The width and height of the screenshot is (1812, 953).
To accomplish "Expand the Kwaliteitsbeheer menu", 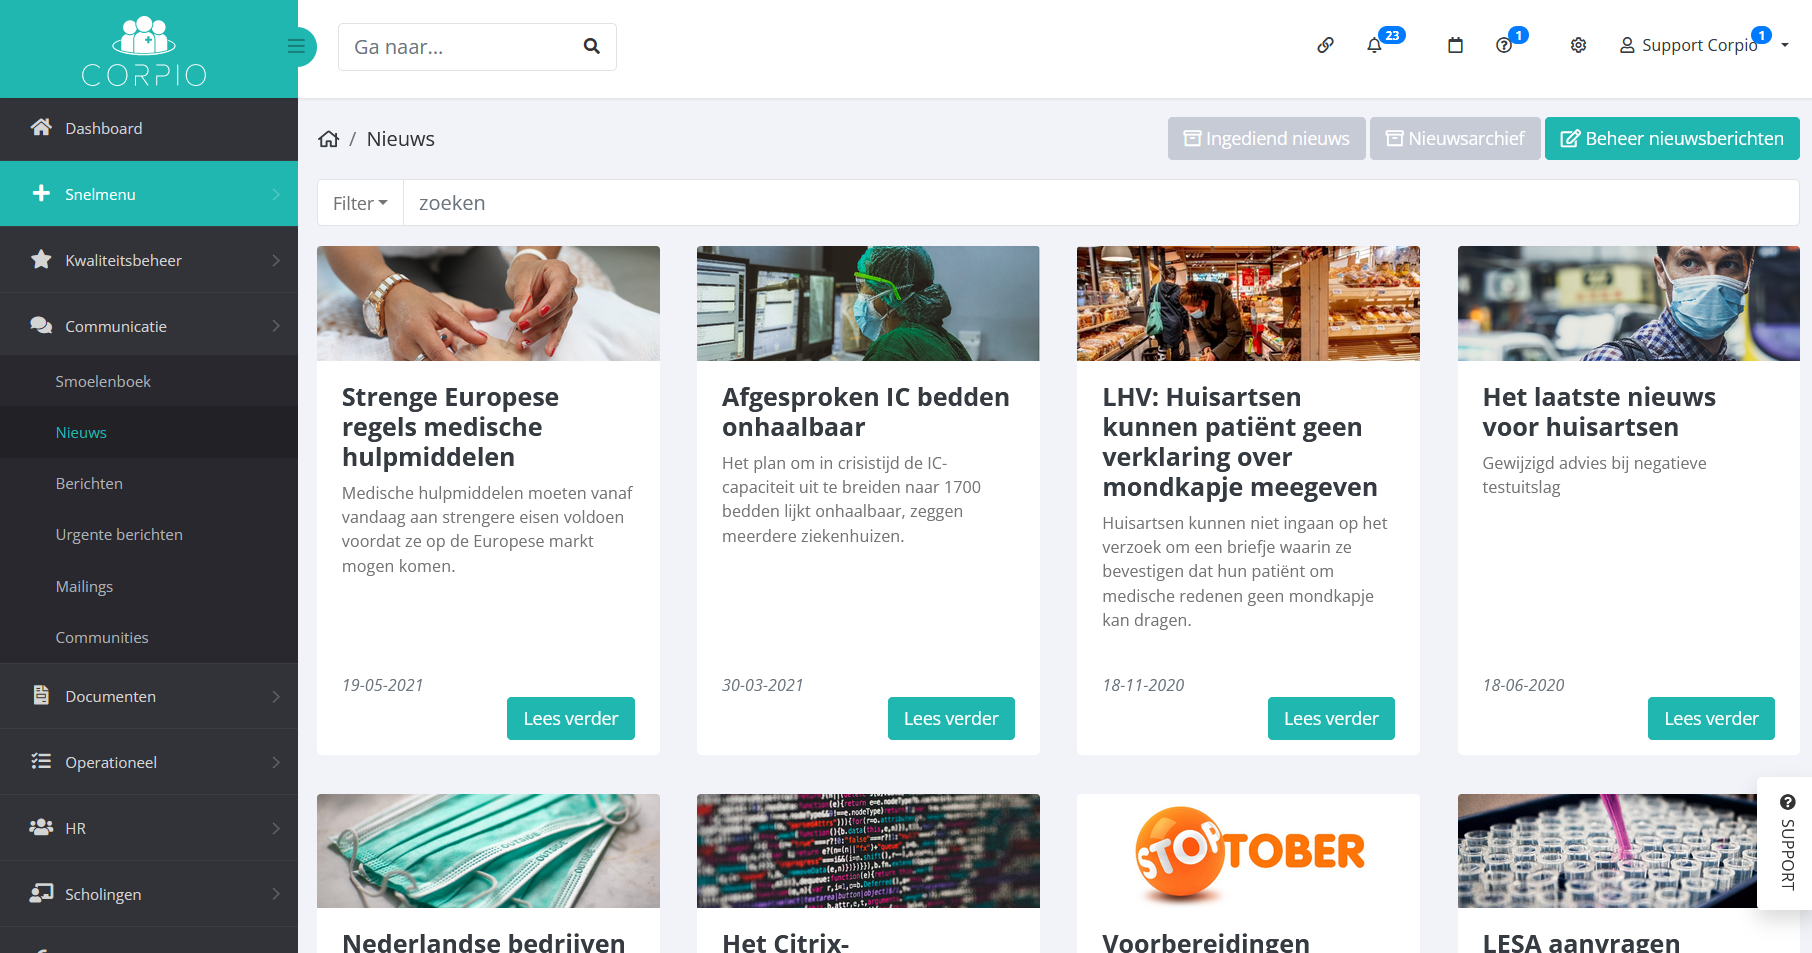I will (149, 260).
